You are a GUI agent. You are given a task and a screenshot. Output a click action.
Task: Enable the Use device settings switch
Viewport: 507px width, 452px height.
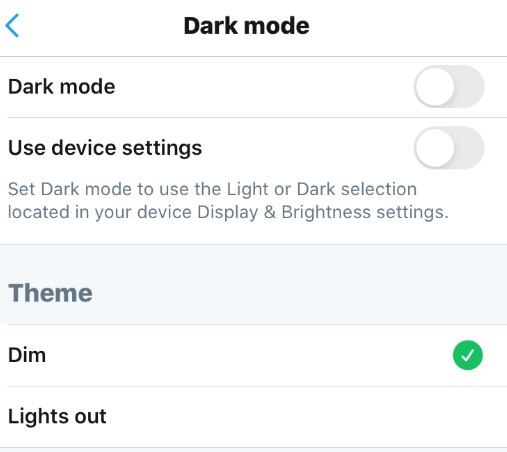click(449, 147)
